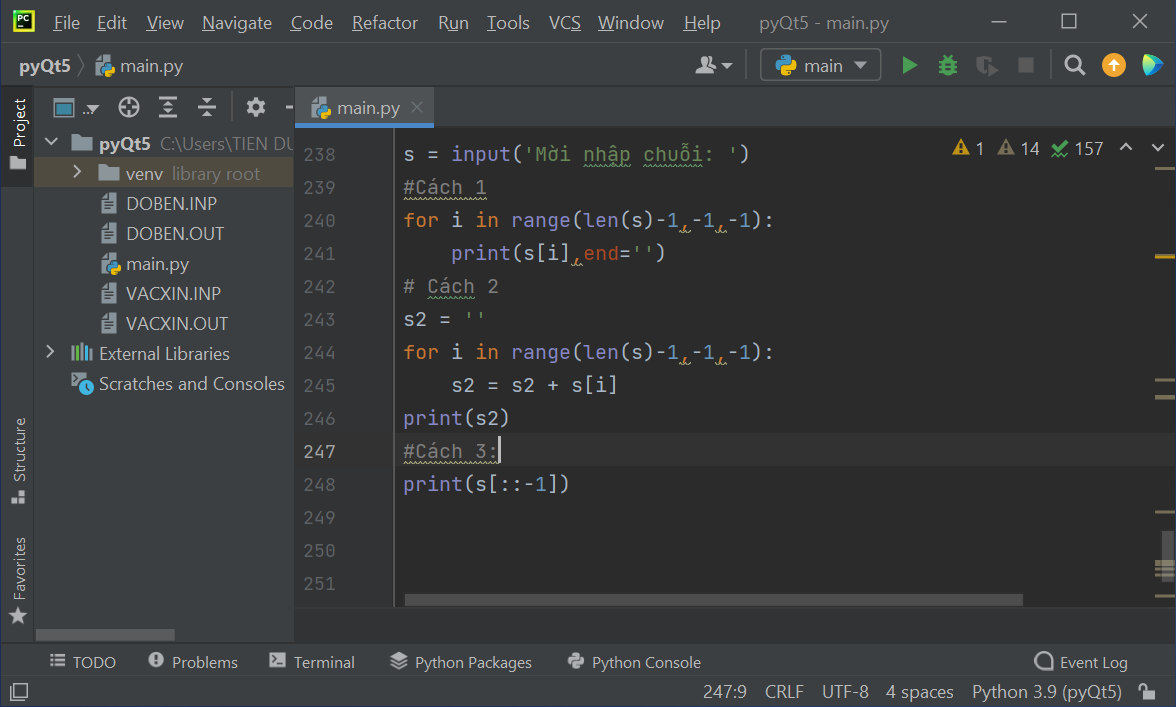Start debugging with the bug icon

tap(948, 66)
